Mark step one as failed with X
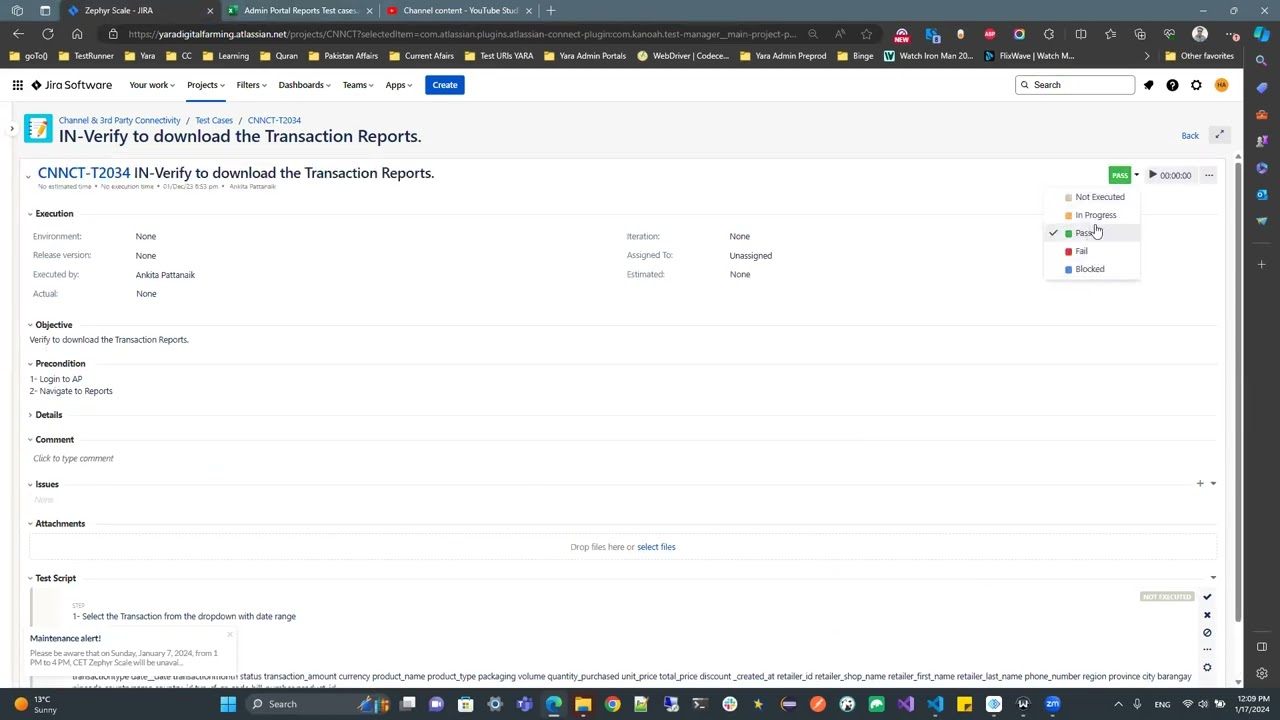 click(1207, 615)
